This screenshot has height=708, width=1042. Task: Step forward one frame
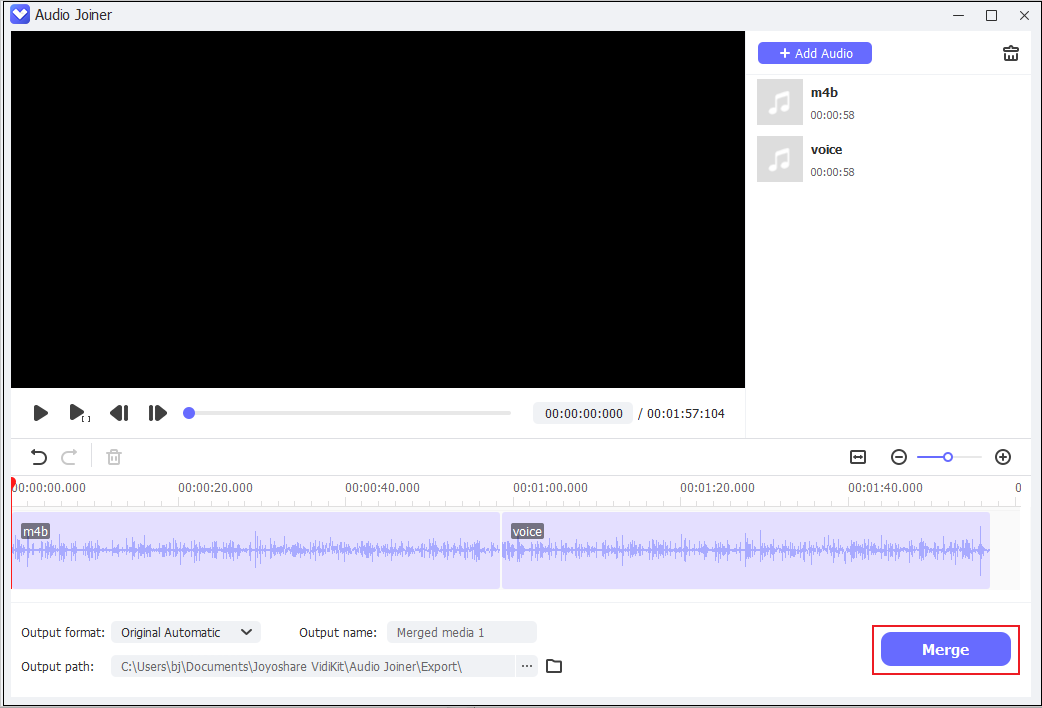(157, 413)
